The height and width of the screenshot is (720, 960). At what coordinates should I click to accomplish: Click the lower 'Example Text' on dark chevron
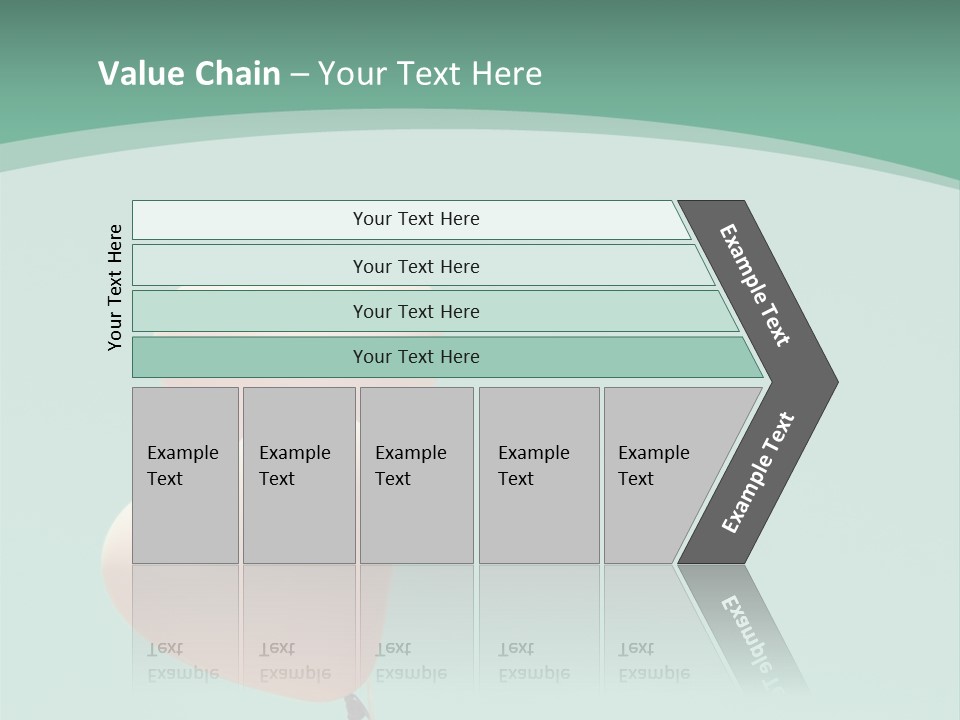point(758,472)
